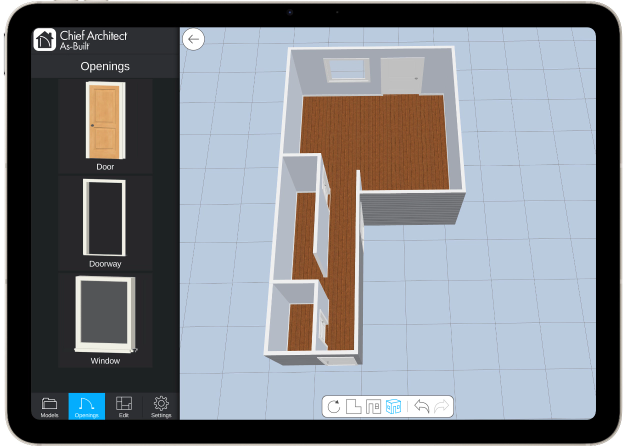
Task: Open the Edit tab
Action: (124, 406)
